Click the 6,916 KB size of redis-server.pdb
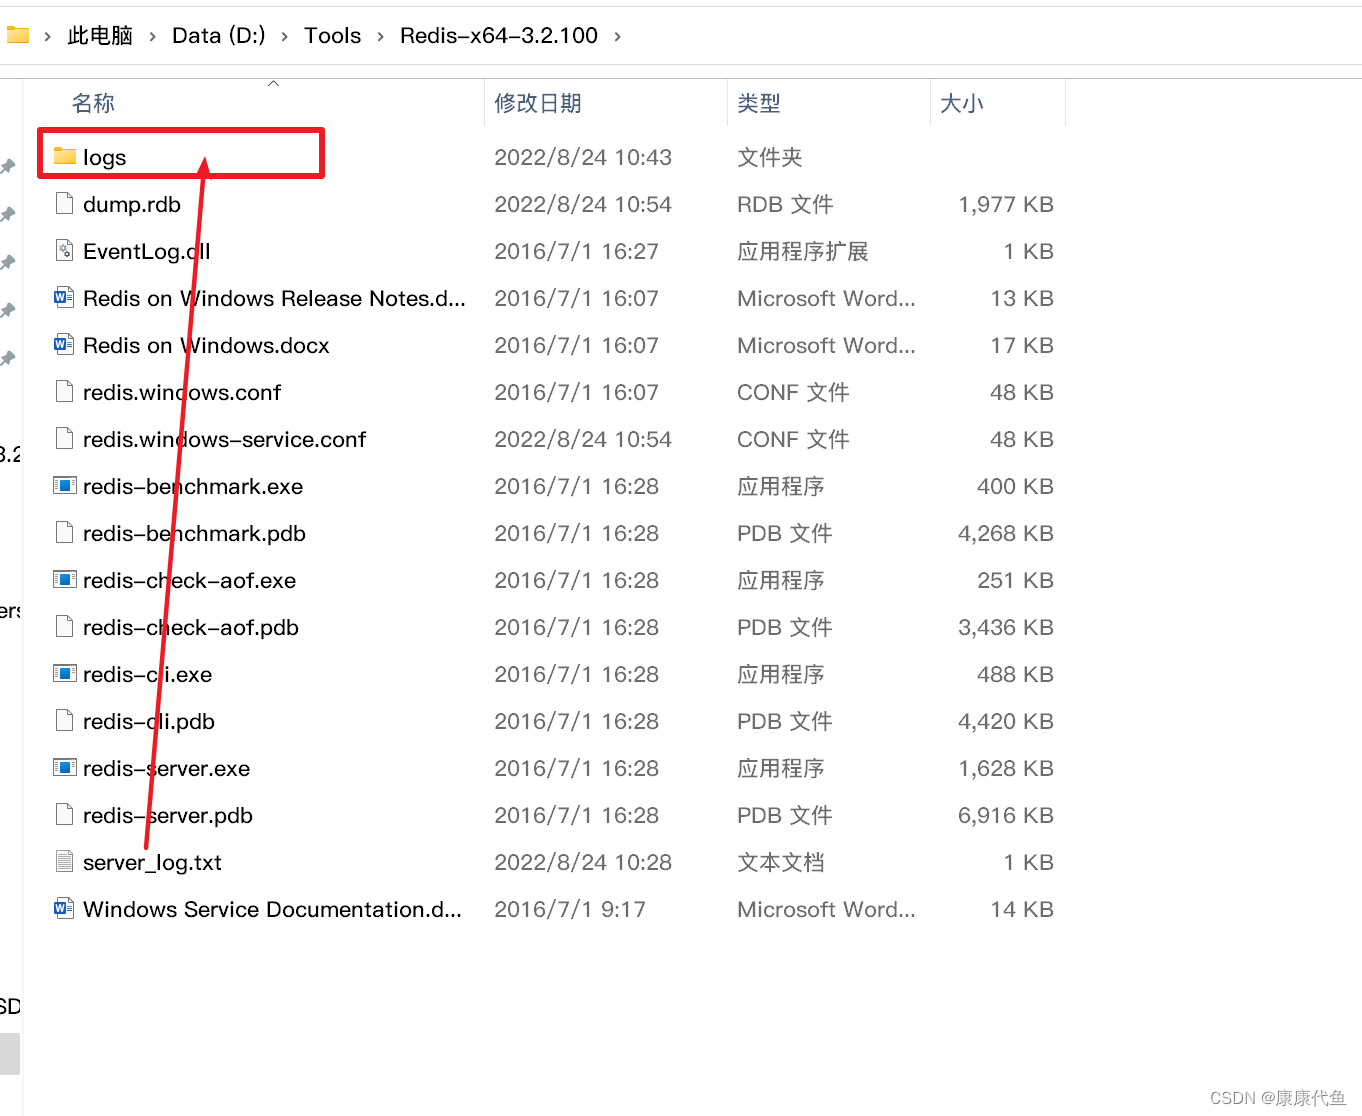Screen dimensions: 1362x1116 (1006, 815)
